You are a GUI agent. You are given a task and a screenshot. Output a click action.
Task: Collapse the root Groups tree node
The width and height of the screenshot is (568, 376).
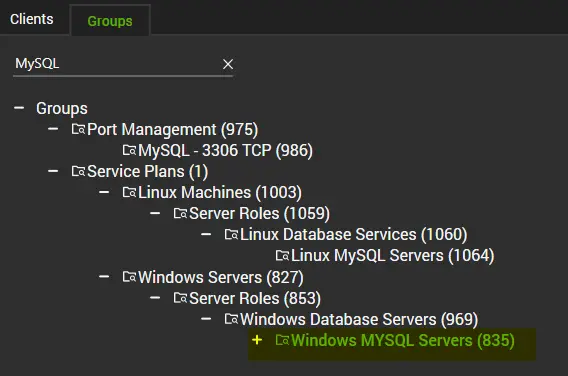coord(19,108)
